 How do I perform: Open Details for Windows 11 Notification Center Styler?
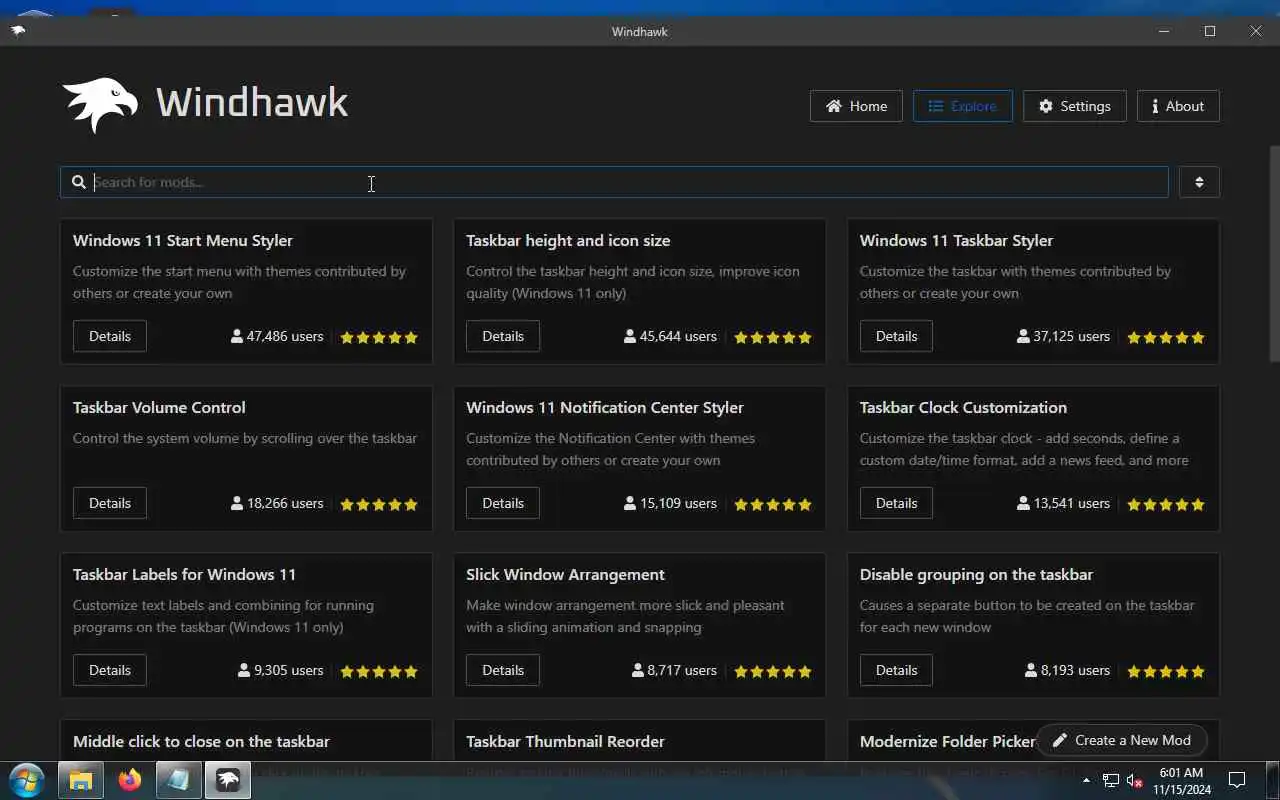503,503
